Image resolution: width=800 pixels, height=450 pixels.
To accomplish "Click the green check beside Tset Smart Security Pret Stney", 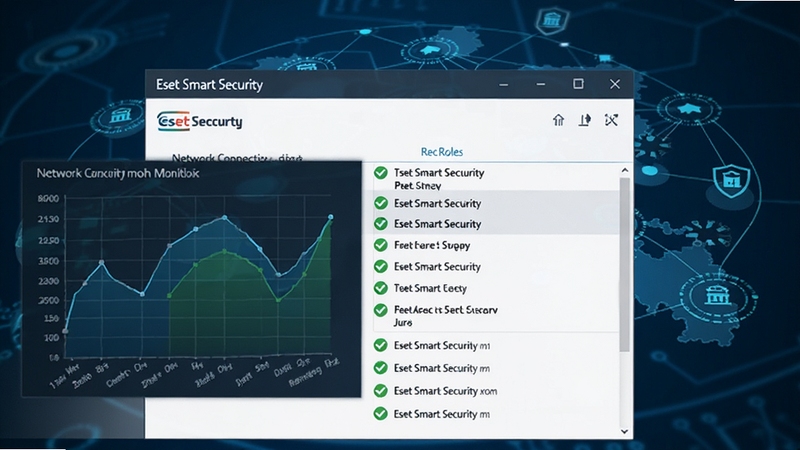I will (381, 172).
